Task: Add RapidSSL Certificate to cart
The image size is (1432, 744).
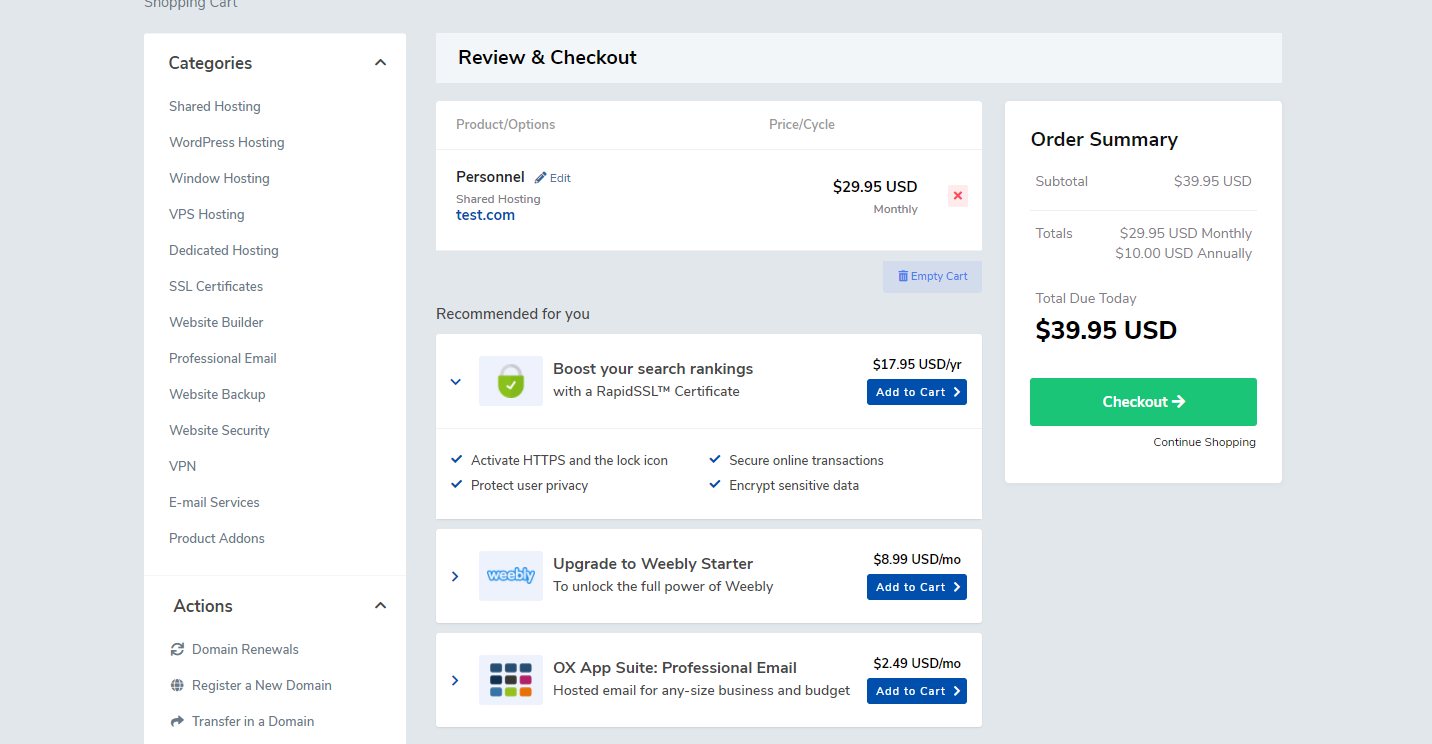Action: [916, 392]
